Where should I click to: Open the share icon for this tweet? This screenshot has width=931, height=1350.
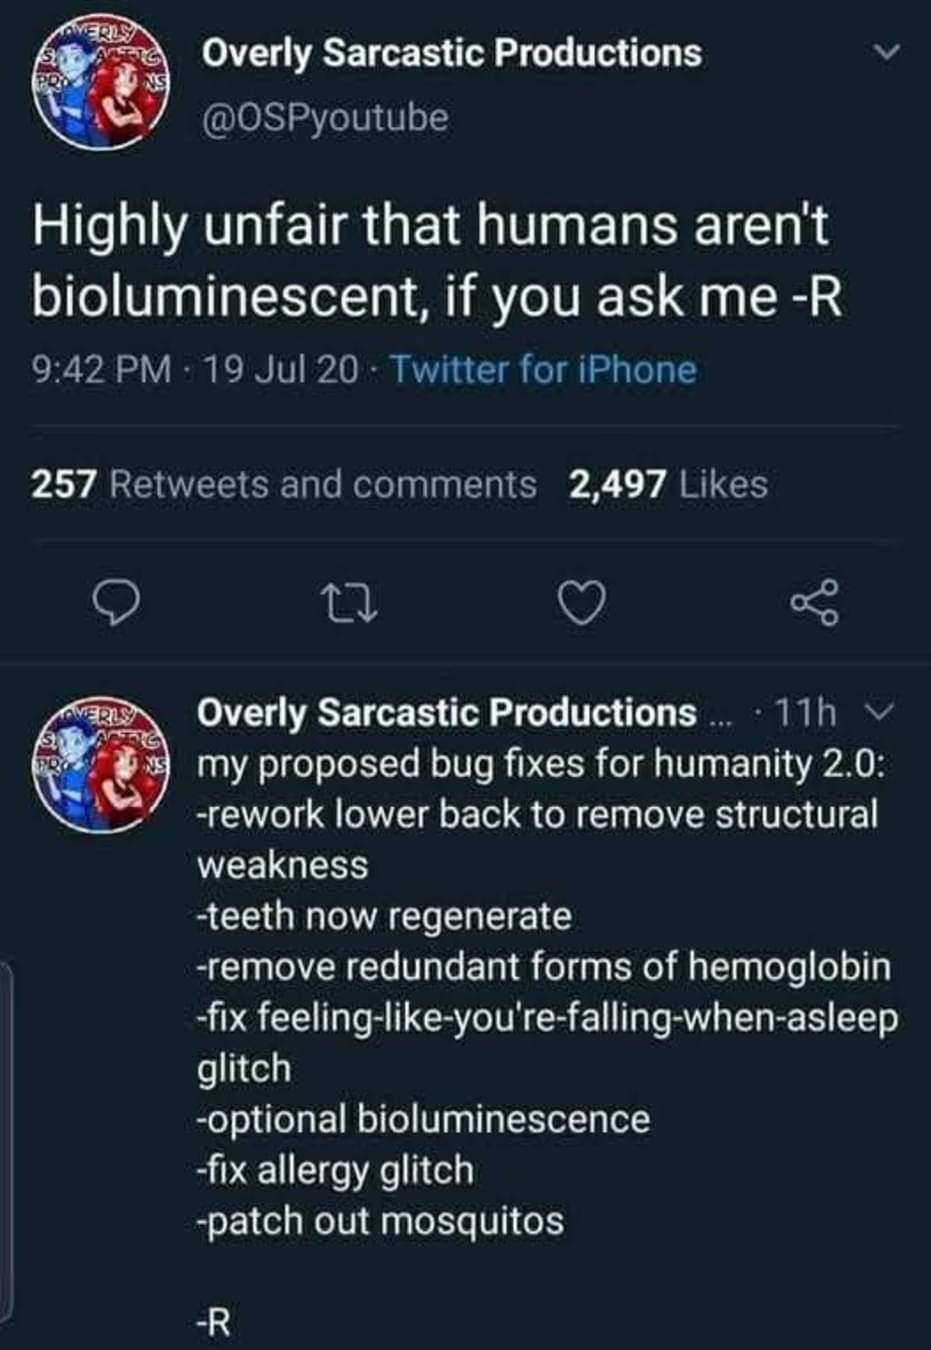(814, 603)
